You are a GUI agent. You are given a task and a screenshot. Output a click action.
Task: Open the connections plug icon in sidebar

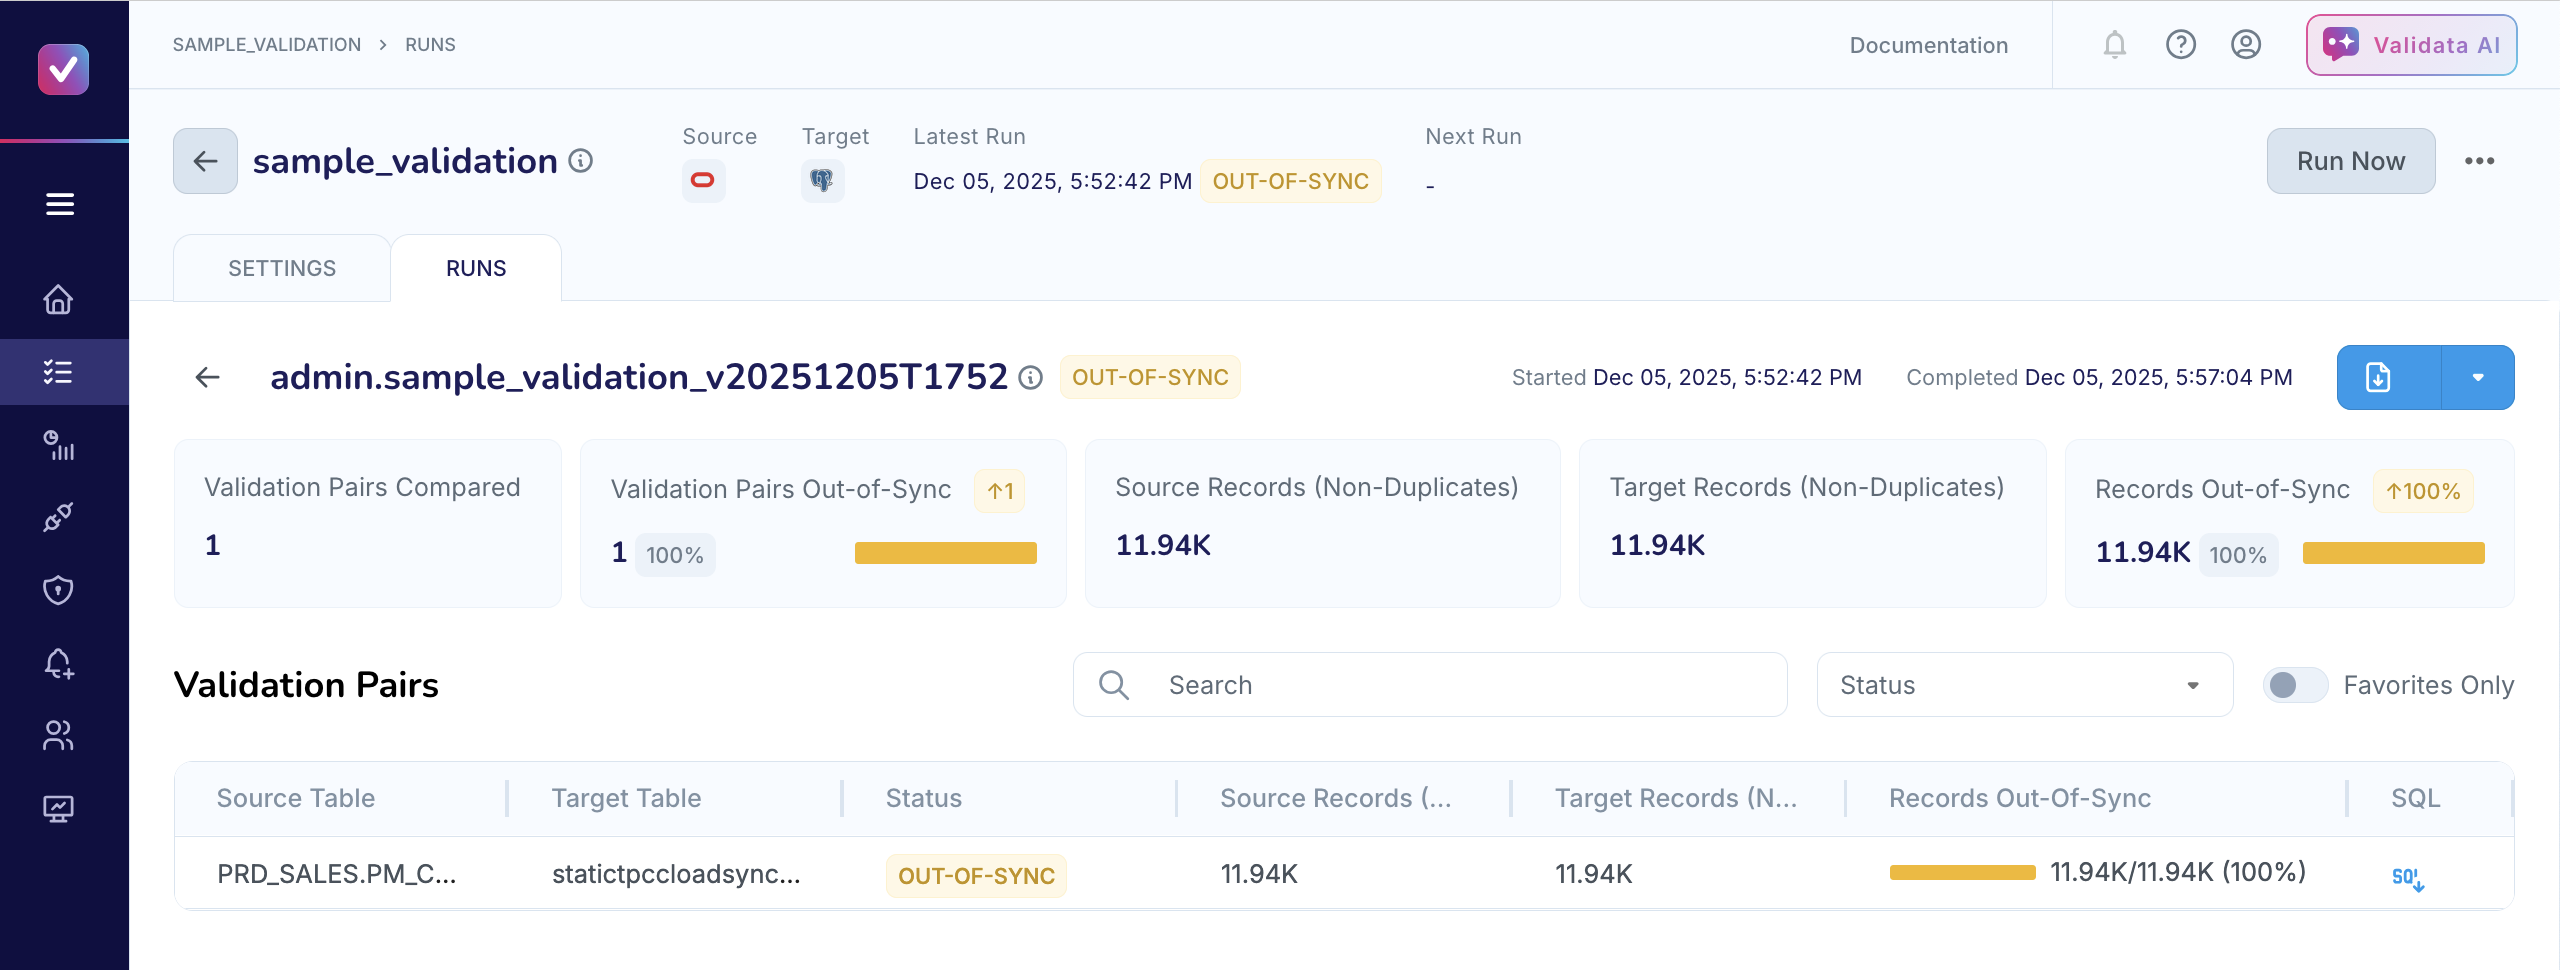point(58,517)
